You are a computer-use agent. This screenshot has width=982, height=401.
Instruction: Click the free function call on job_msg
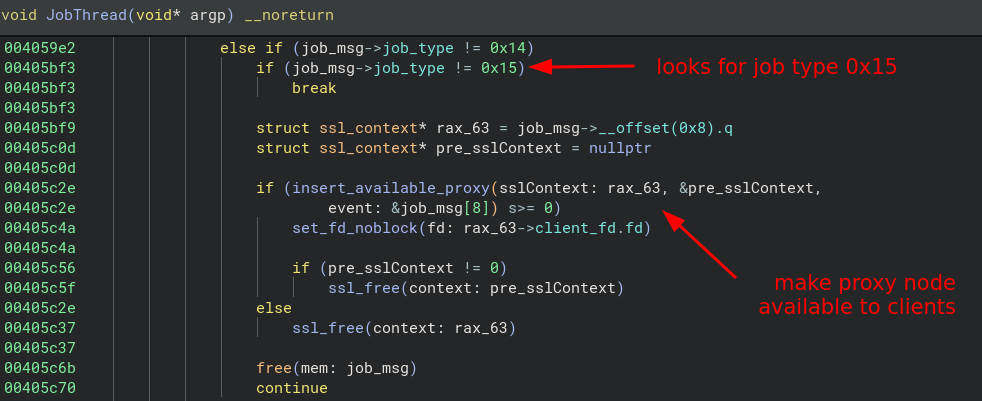click(x=274, y=368)
